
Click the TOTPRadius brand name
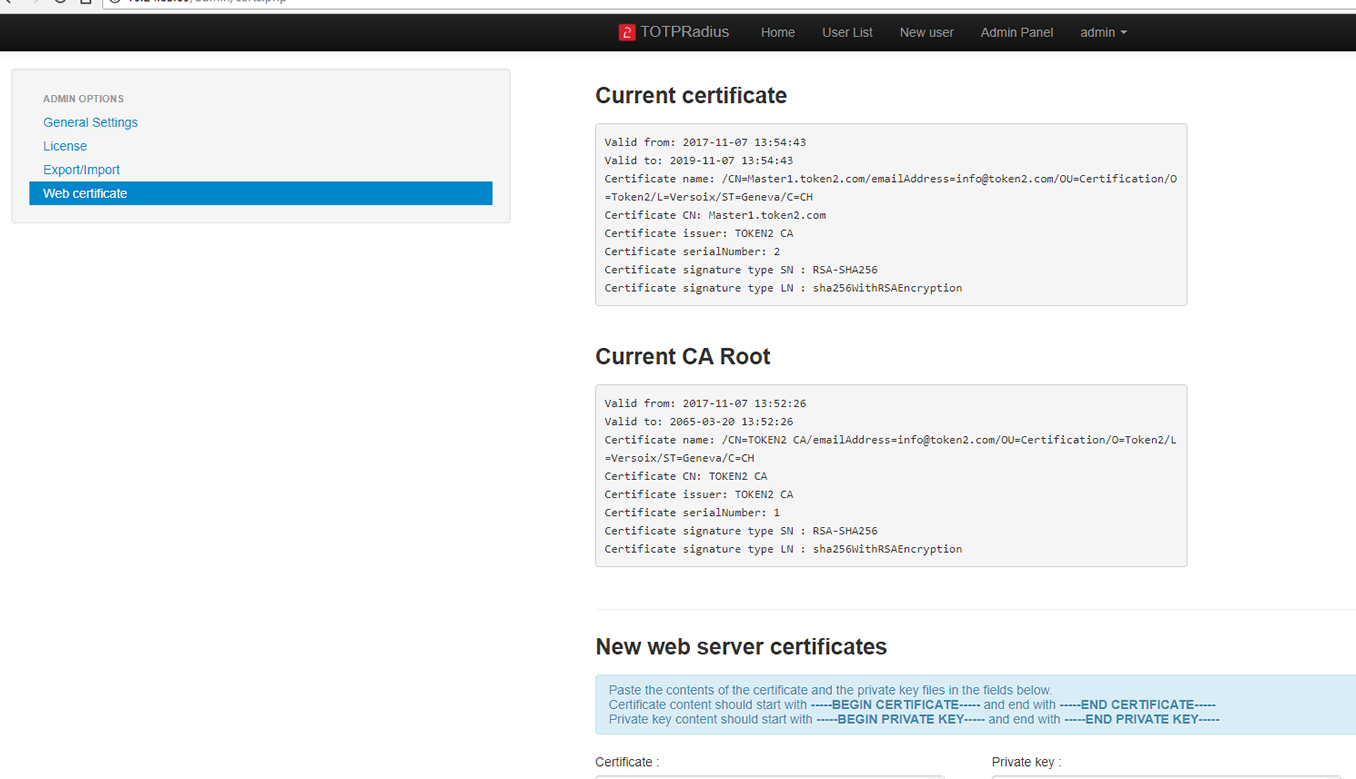point(685,32)
